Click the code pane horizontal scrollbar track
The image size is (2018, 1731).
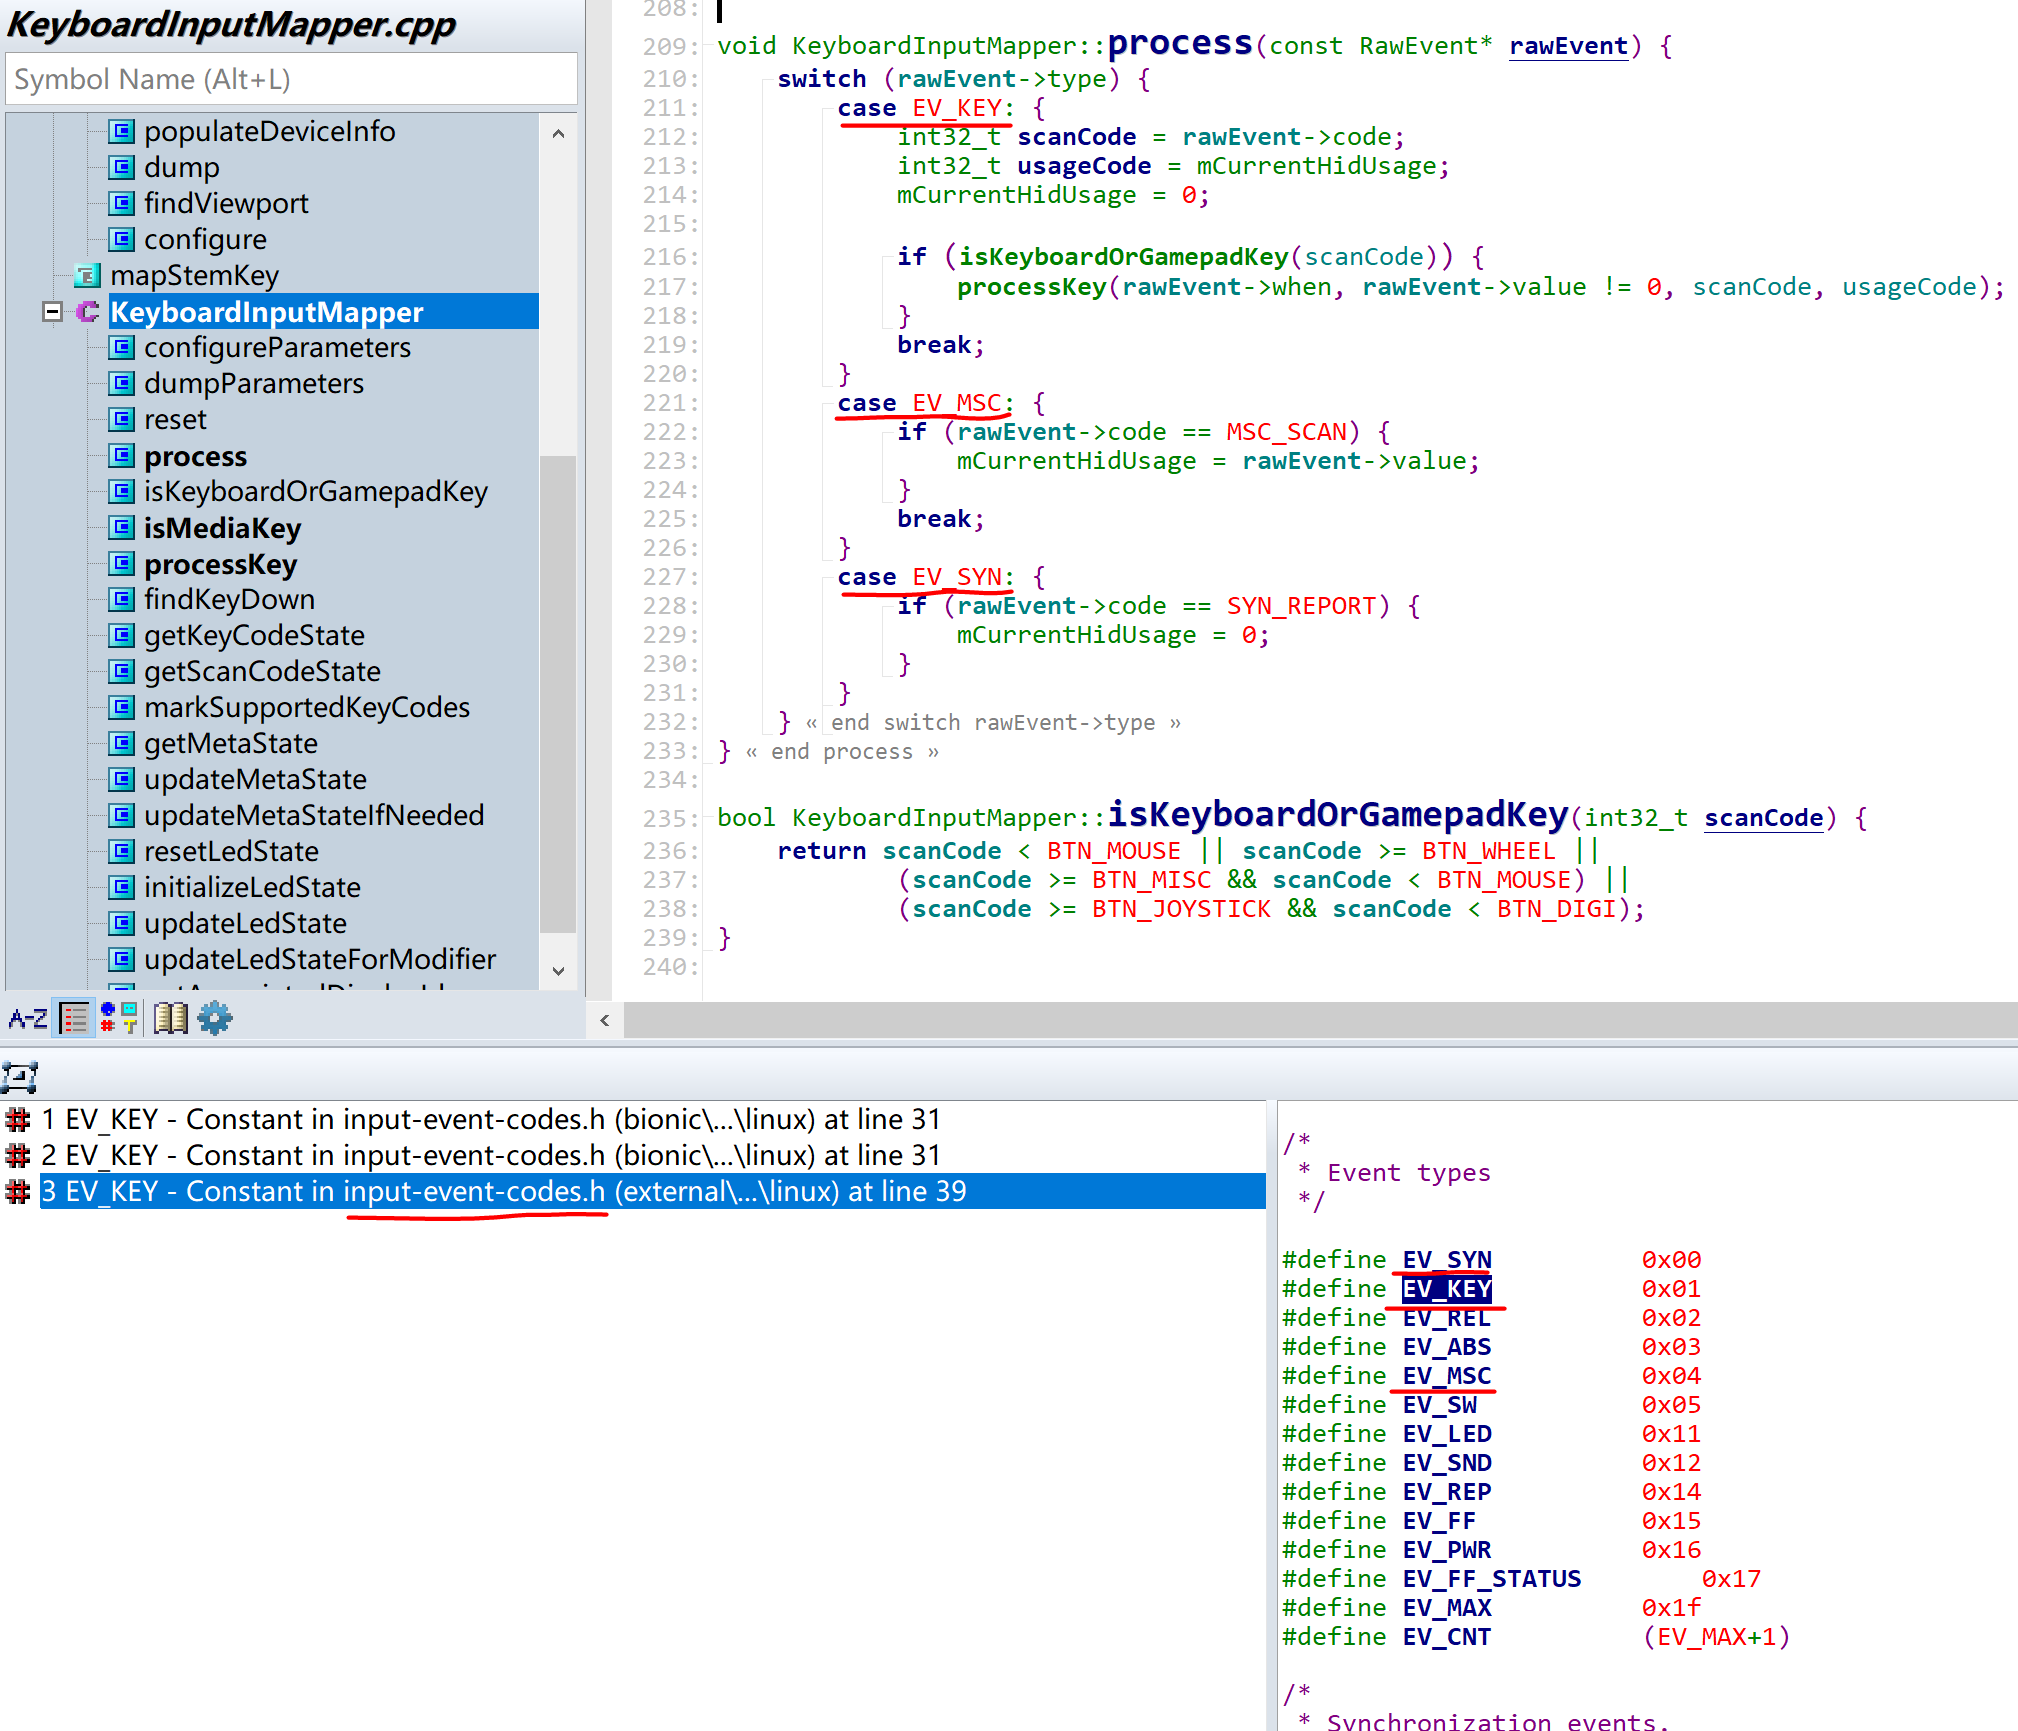coord(1320,1020)
